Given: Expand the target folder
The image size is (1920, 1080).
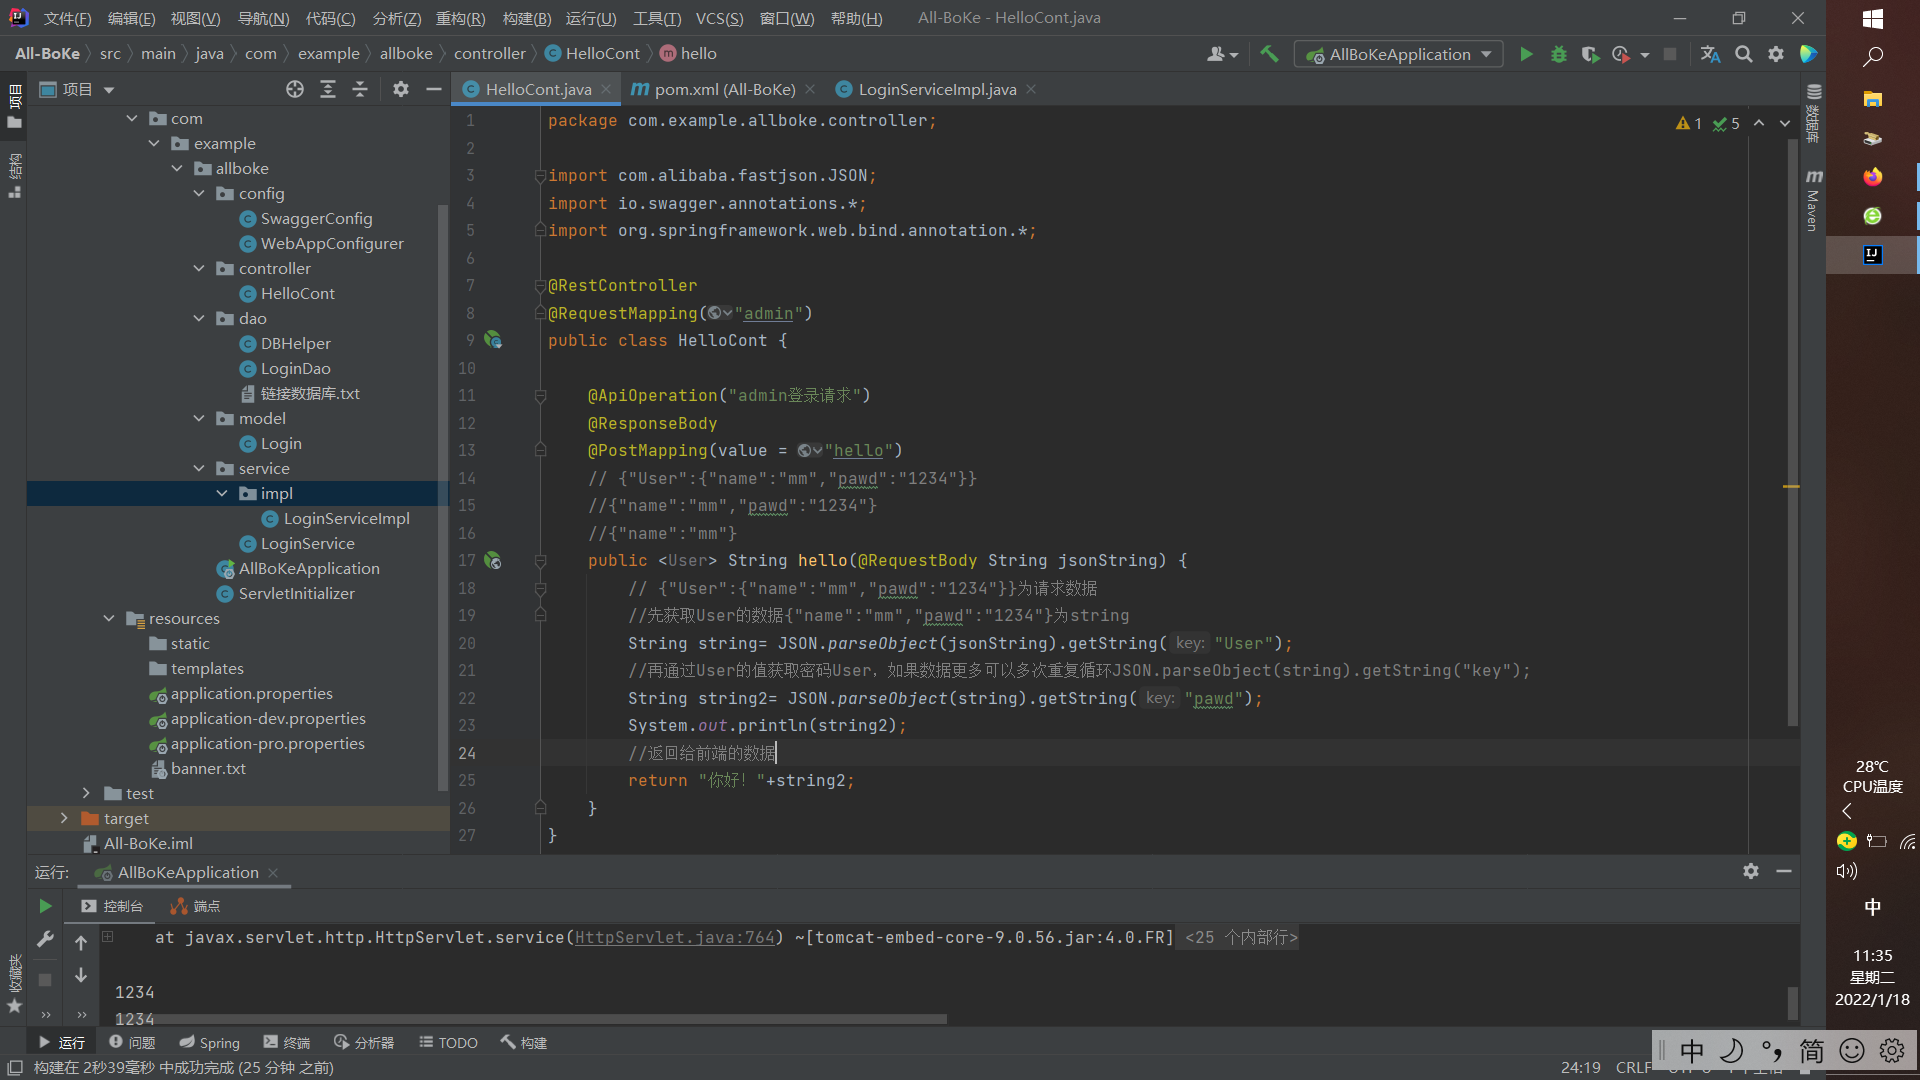Looking at the screenshot, I should point(64,818).
